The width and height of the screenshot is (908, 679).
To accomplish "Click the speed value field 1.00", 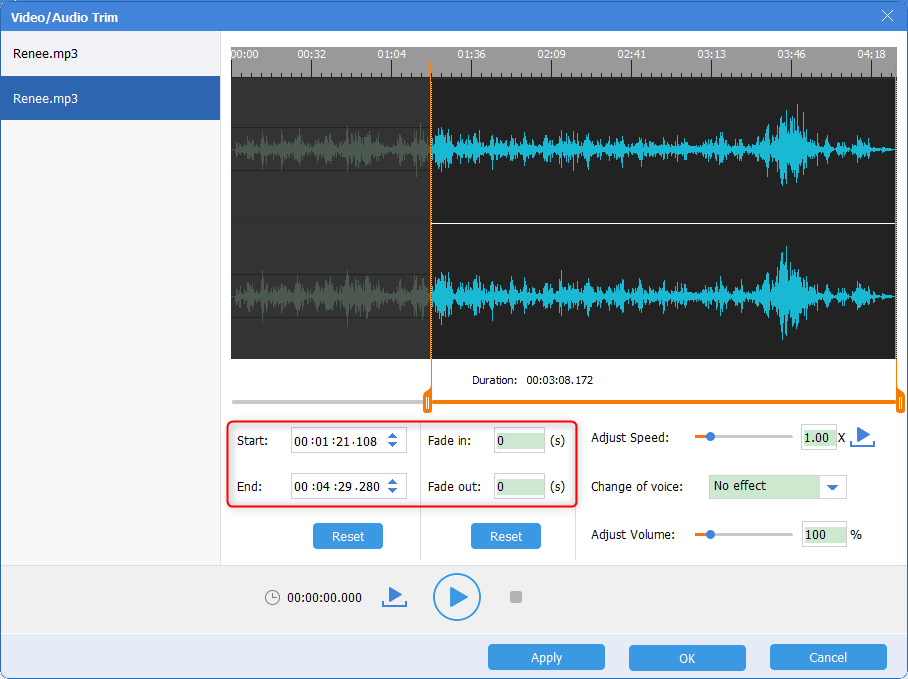I will click(x=818, y=437).
